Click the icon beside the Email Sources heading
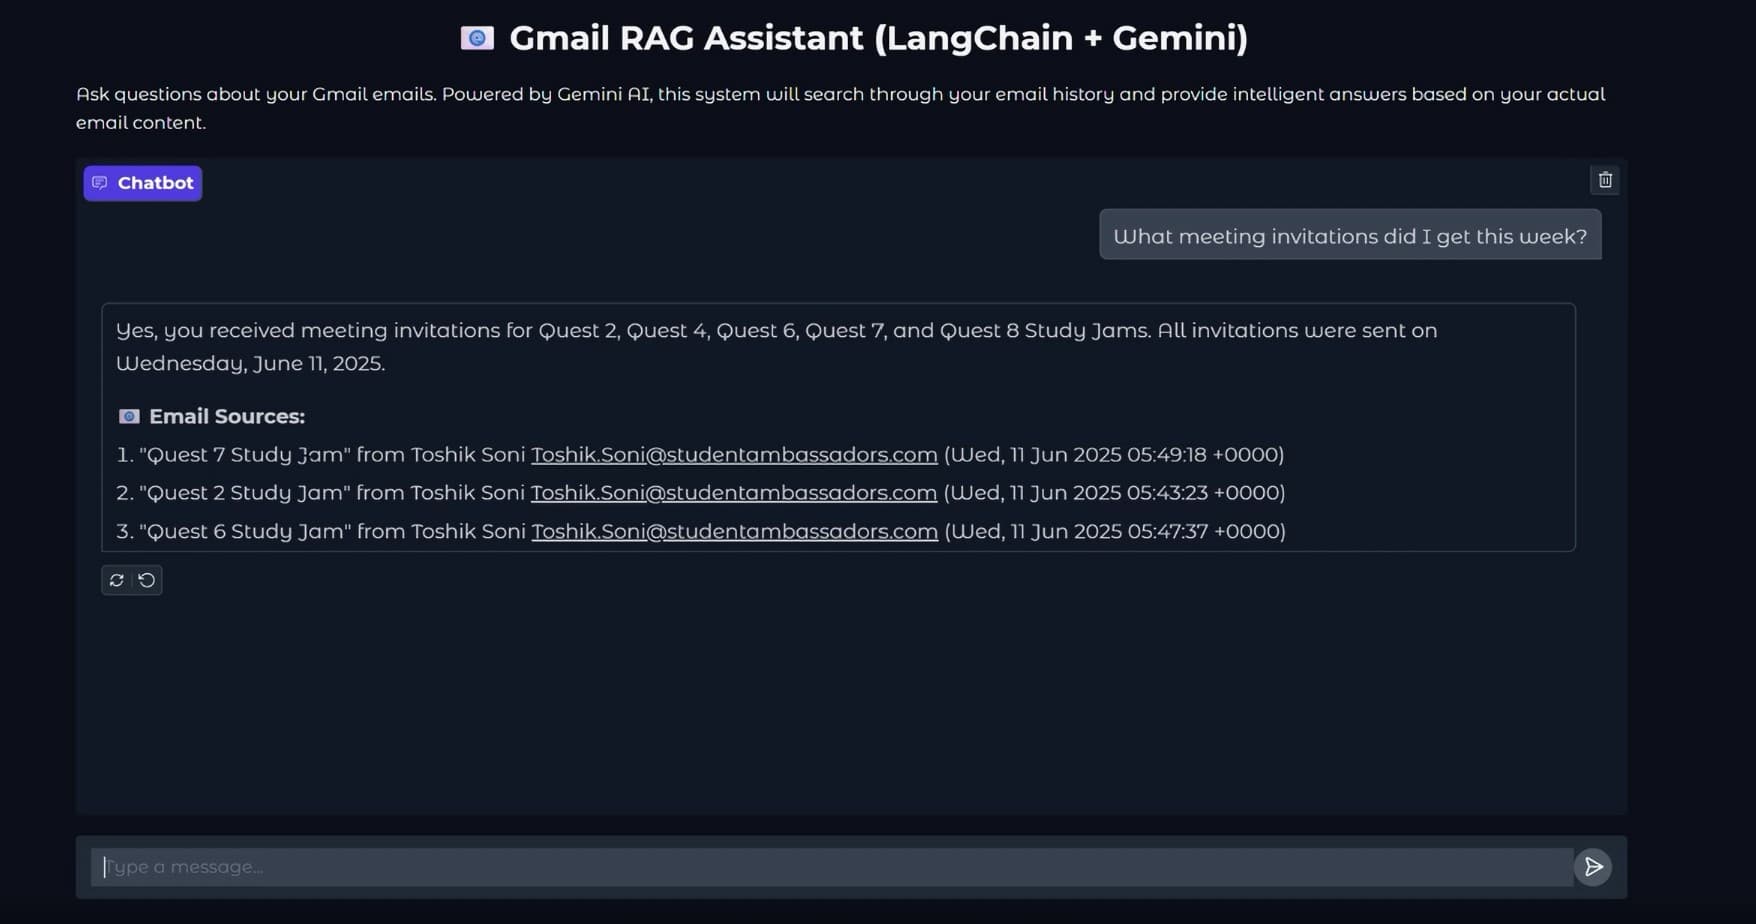The image size is (1756, 924). 128,415
